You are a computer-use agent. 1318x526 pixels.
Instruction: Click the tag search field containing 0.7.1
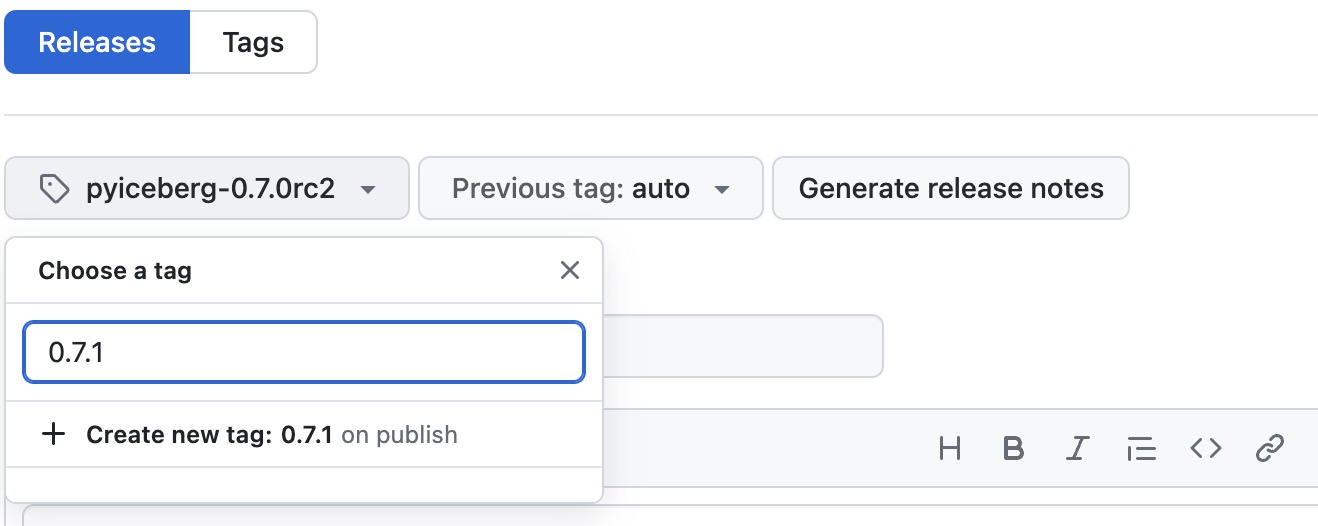point(304,352)
